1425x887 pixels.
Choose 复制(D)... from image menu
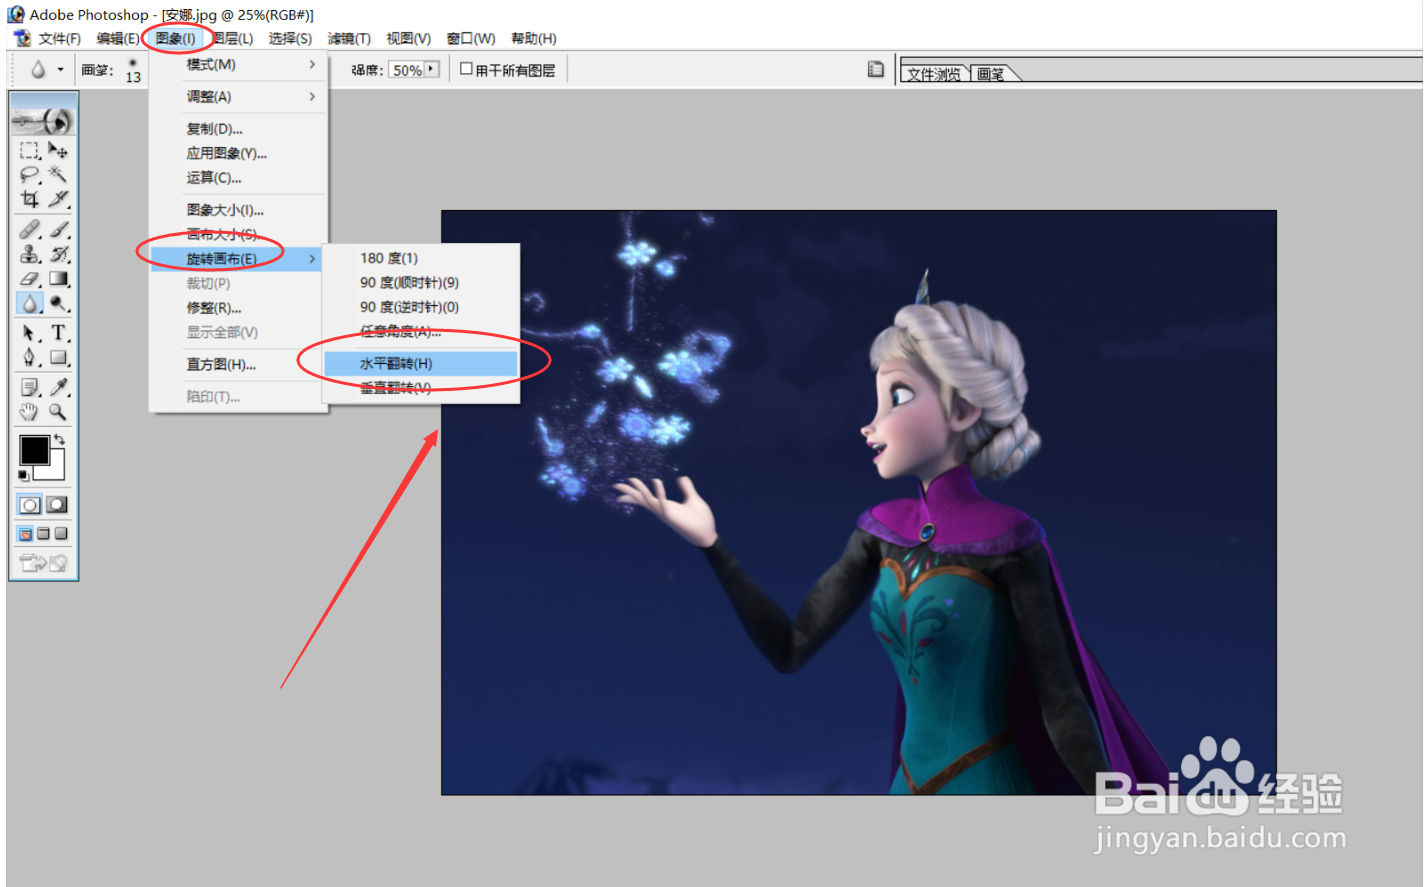coord(239,129)
